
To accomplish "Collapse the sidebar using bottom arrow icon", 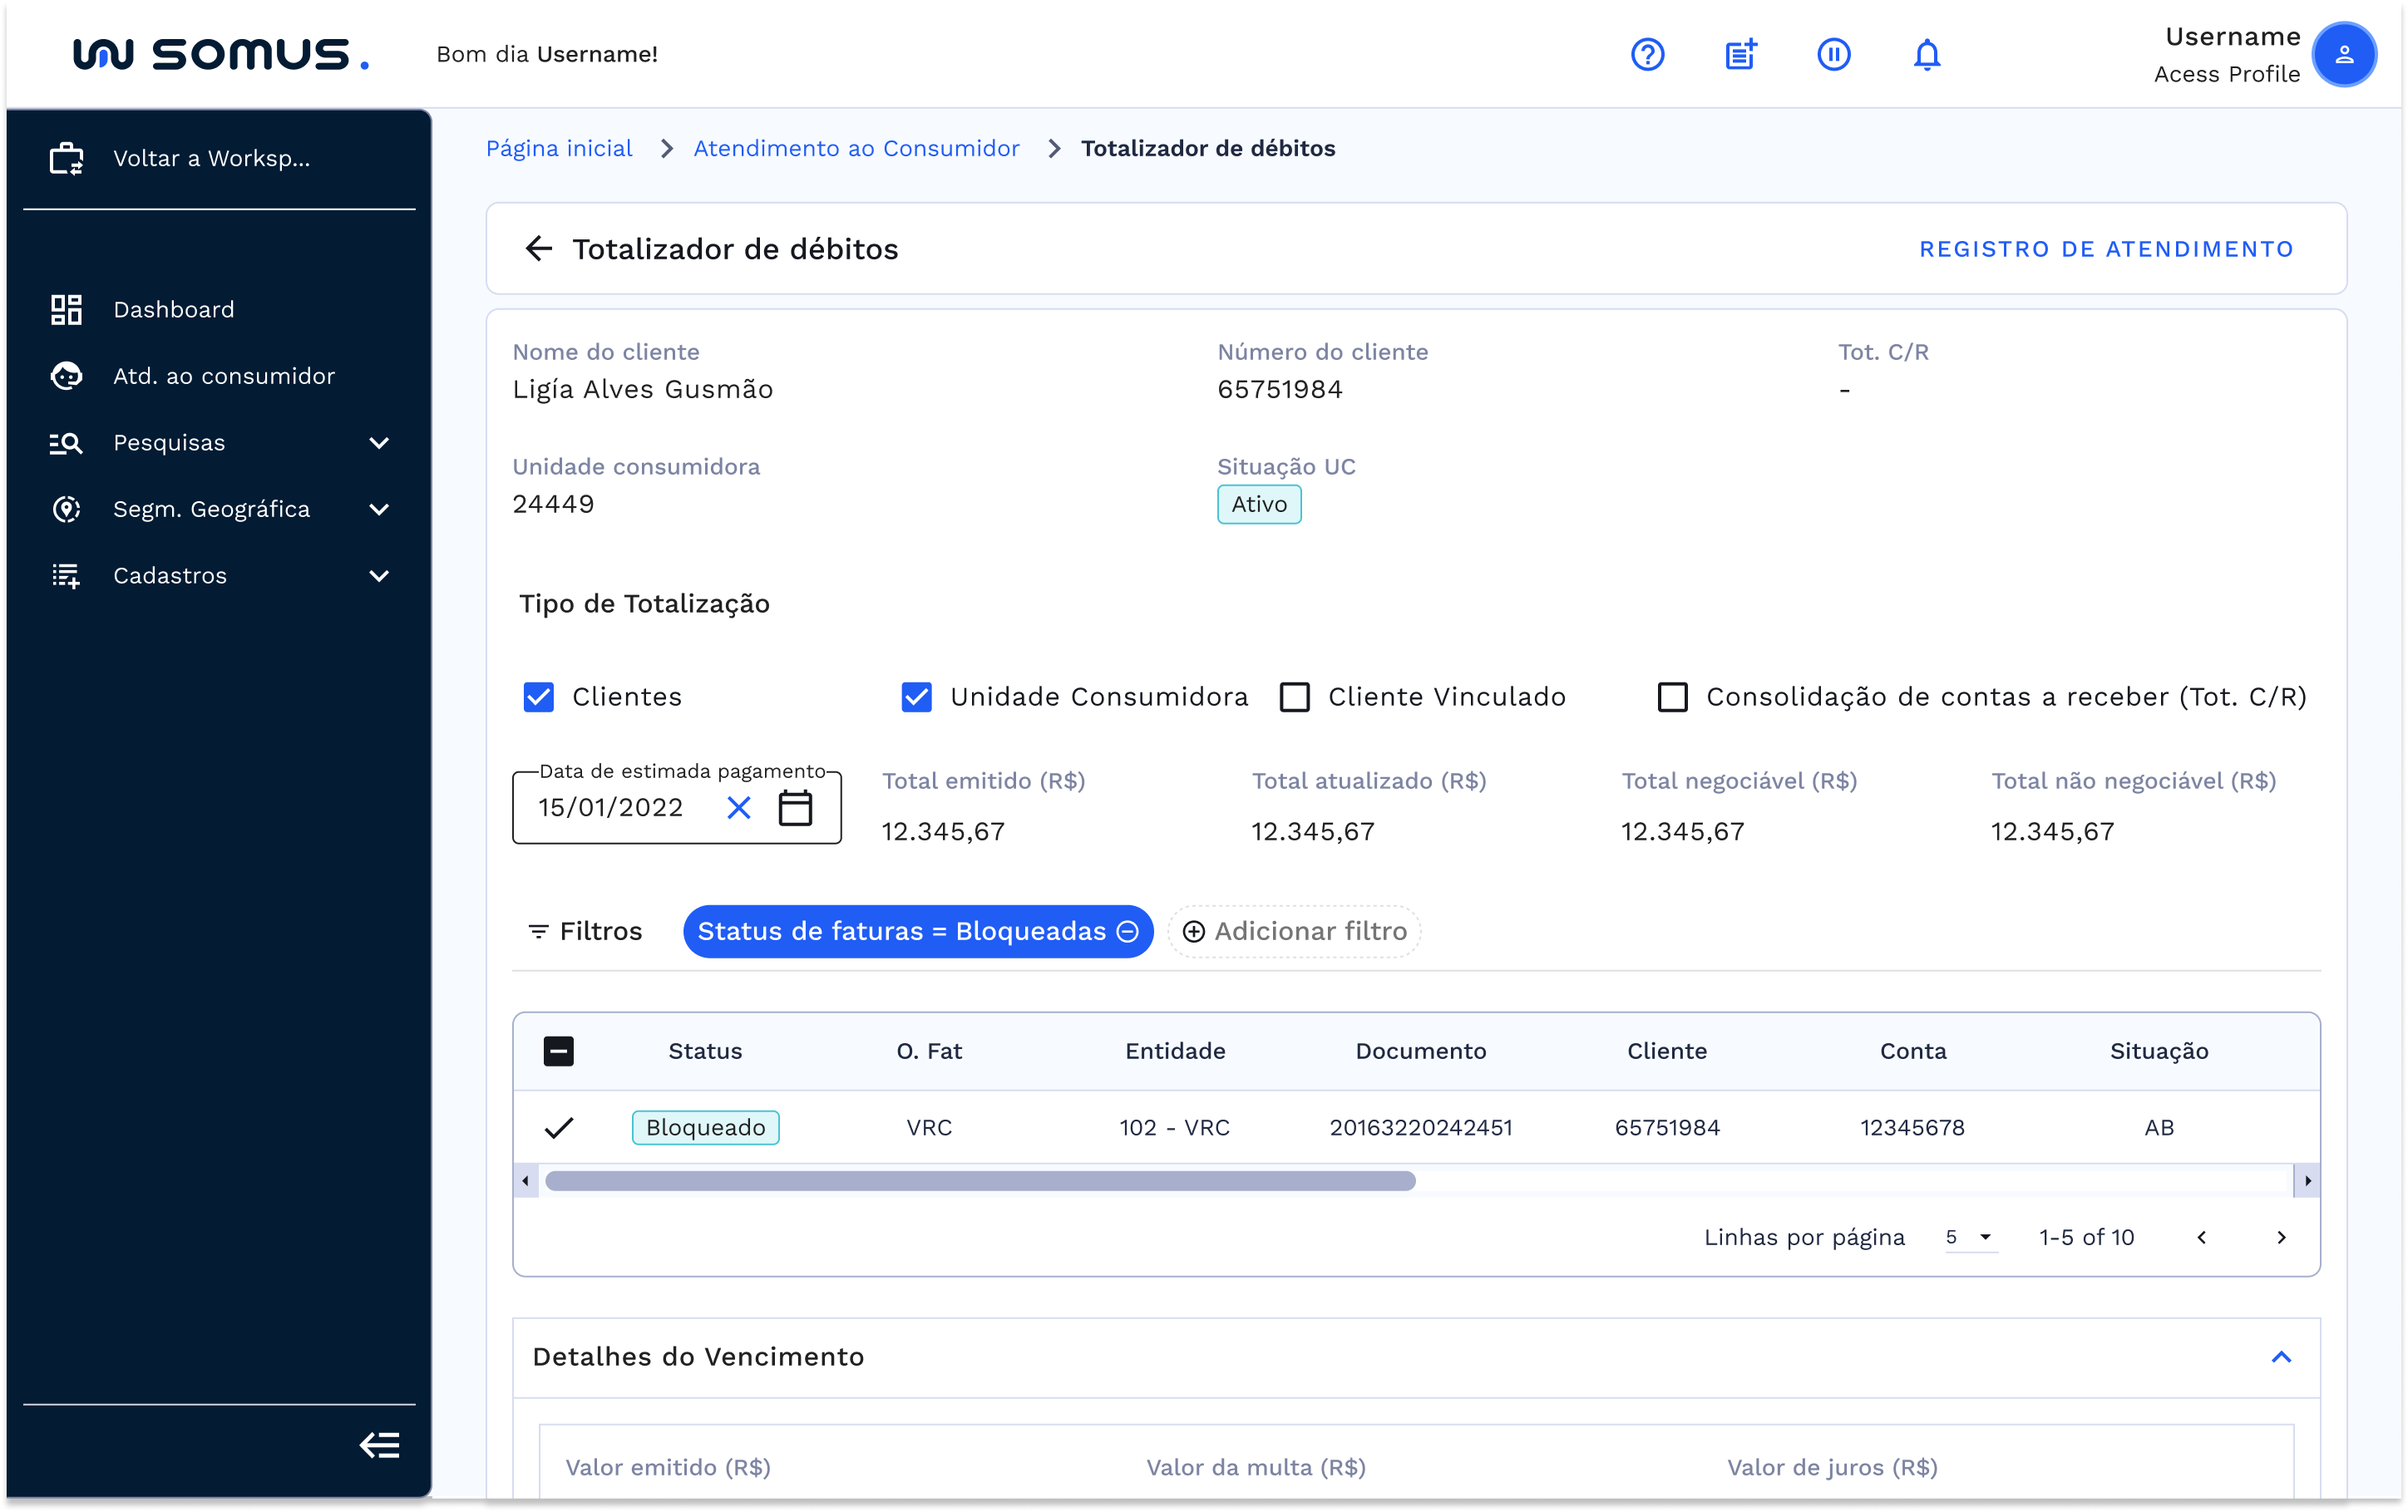I will [x=379, y=1445].
